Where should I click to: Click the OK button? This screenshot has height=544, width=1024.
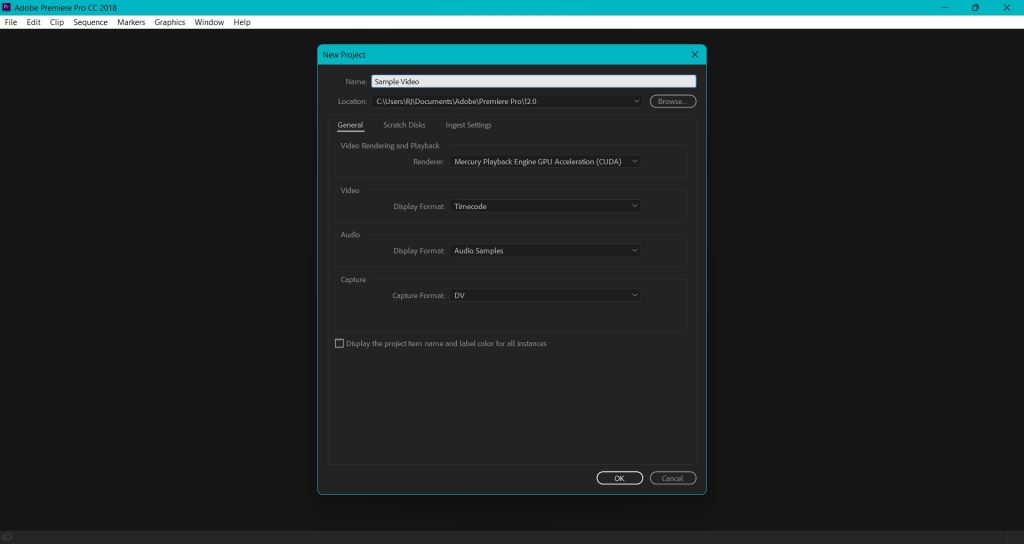point(619,478)
